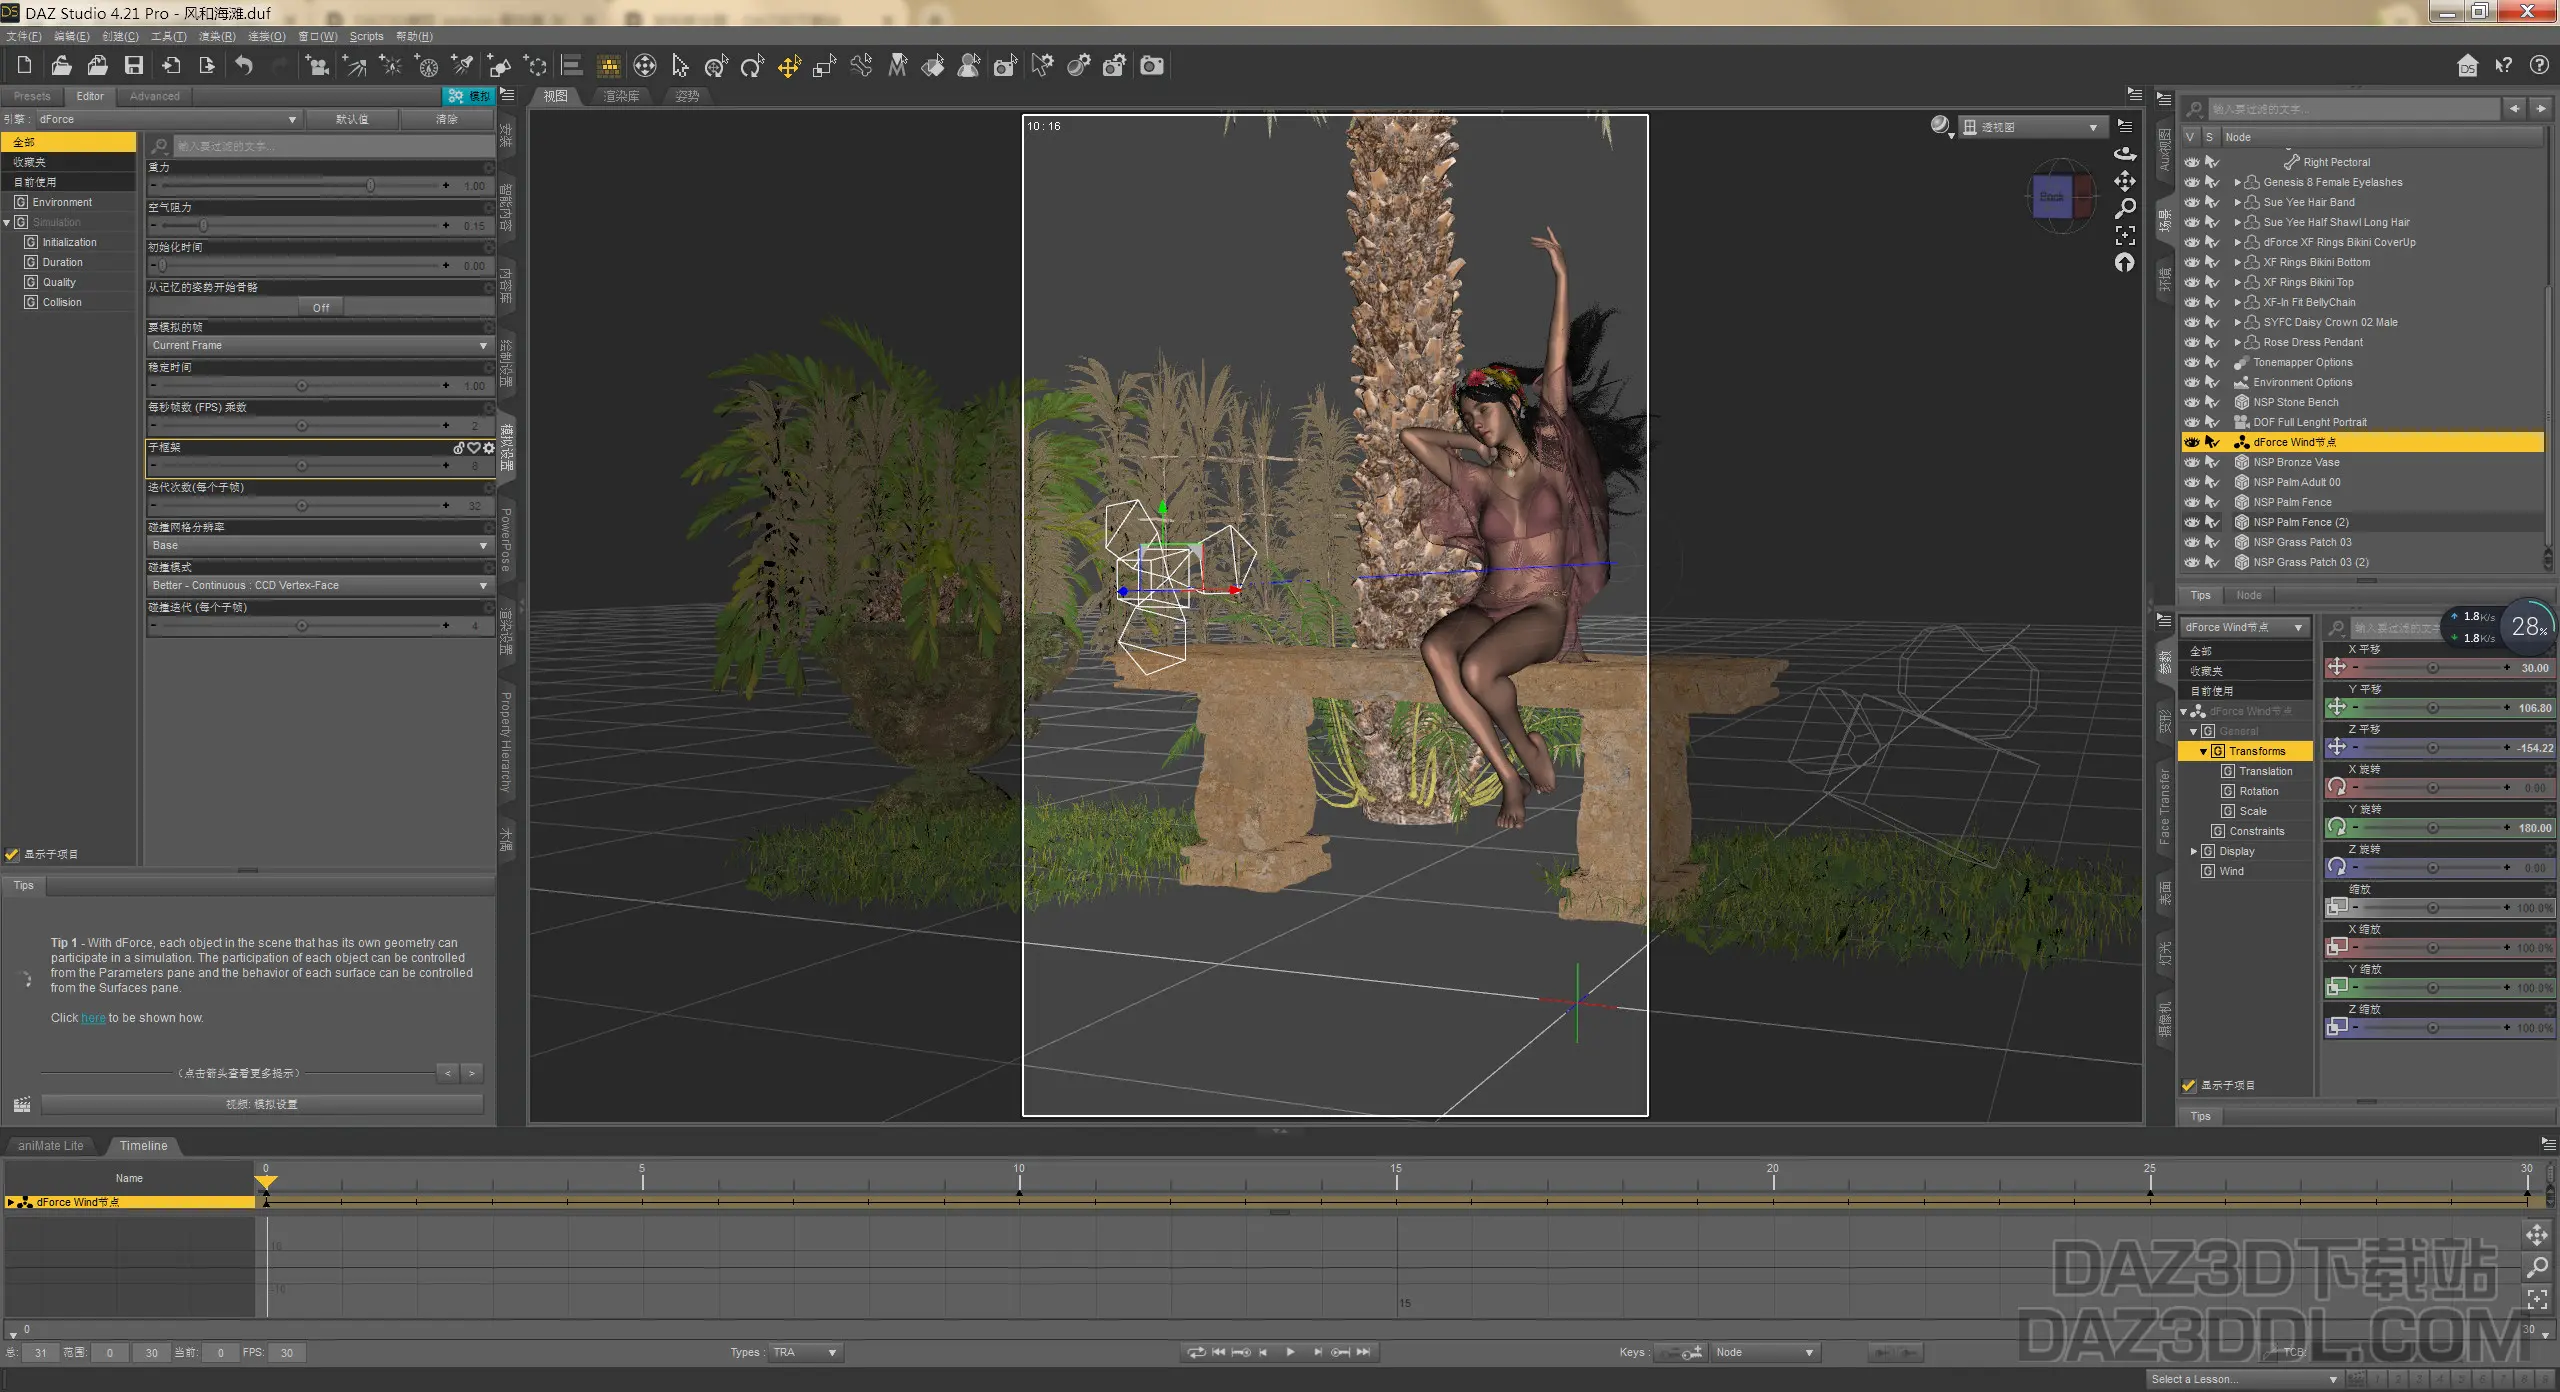Switch to the aniMate Lite tab
This screenshot has width=2560, height=1392.
click(x=50, y=1146)
